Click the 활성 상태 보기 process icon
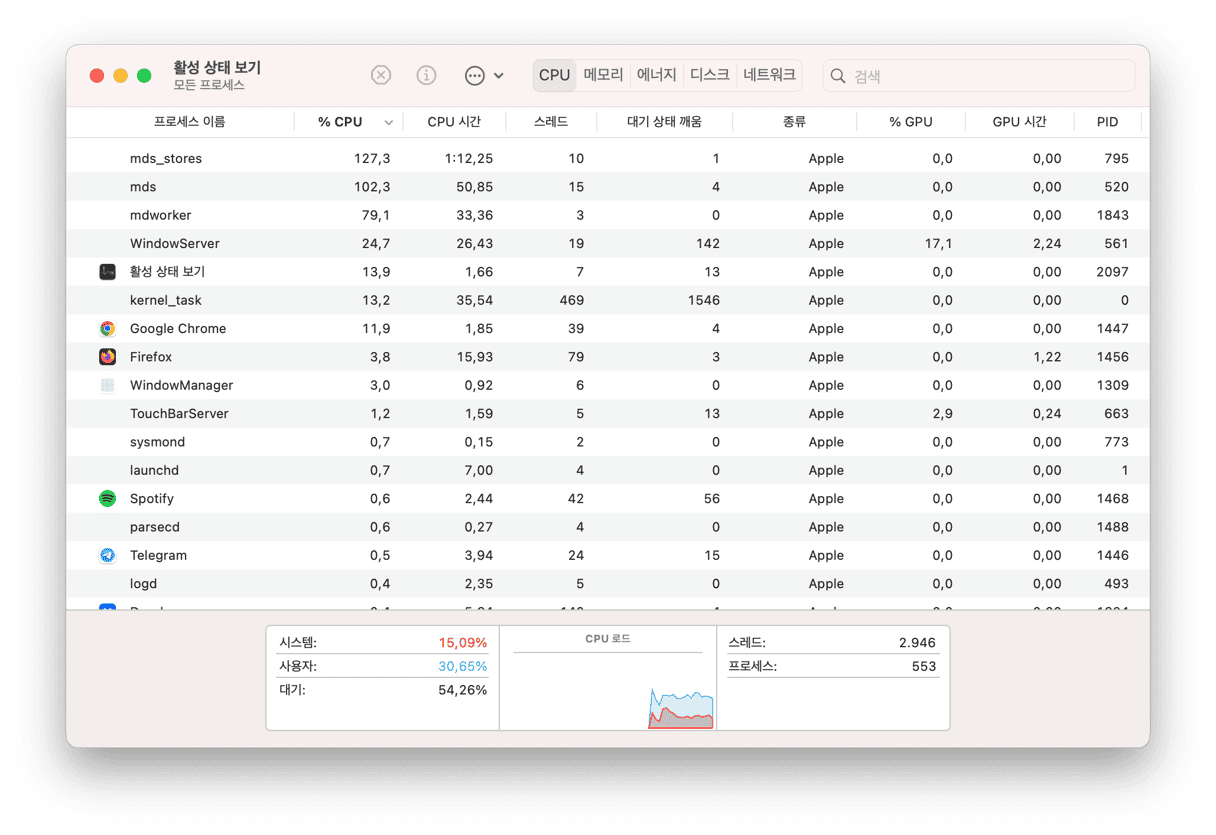Viewport: 1216px width, 835px height. (108, 272)
